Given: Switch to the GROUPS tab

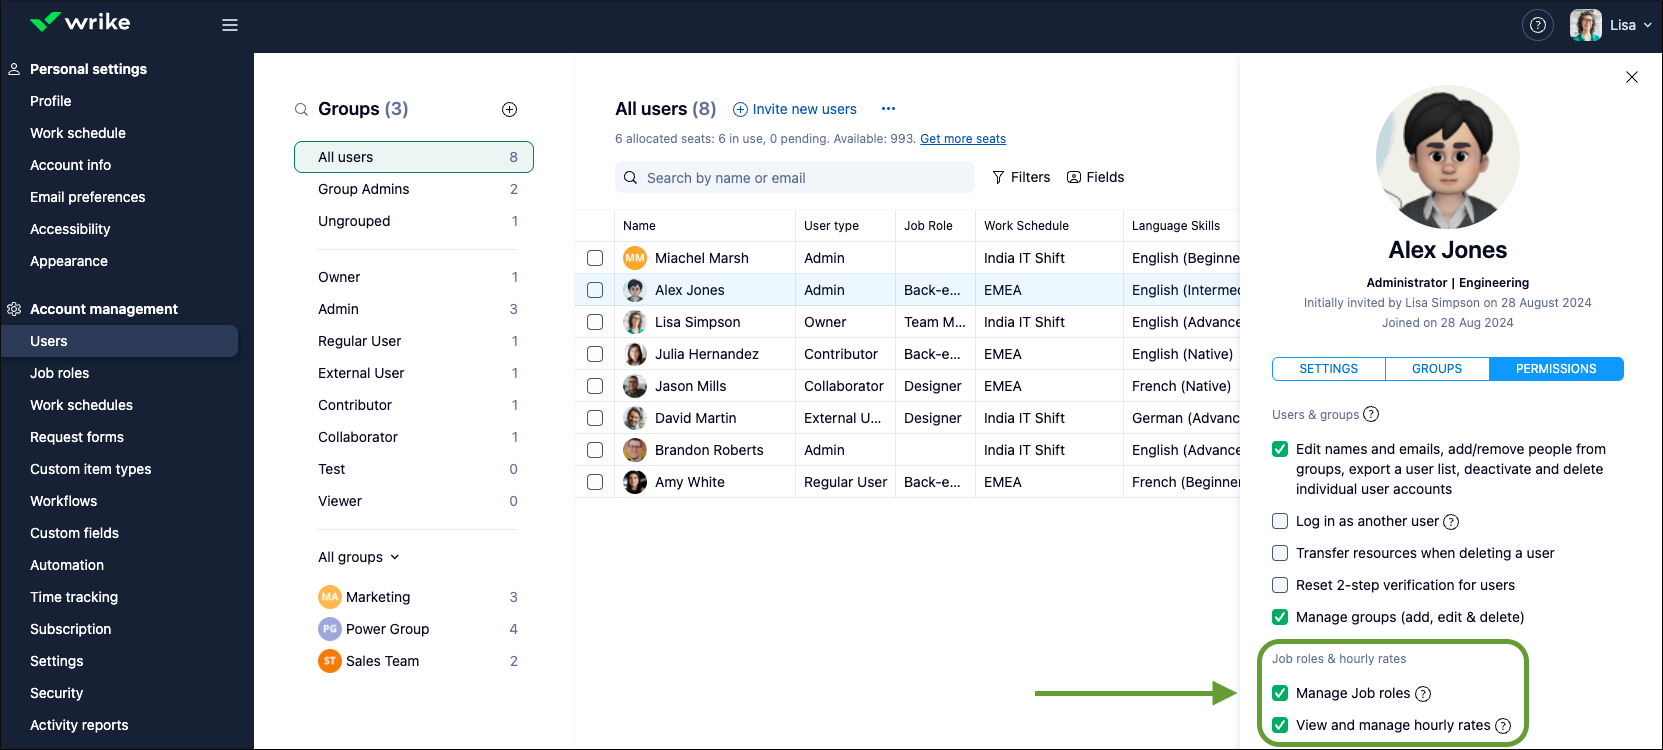Looking at the screenshot, I should click(1437, 369).
